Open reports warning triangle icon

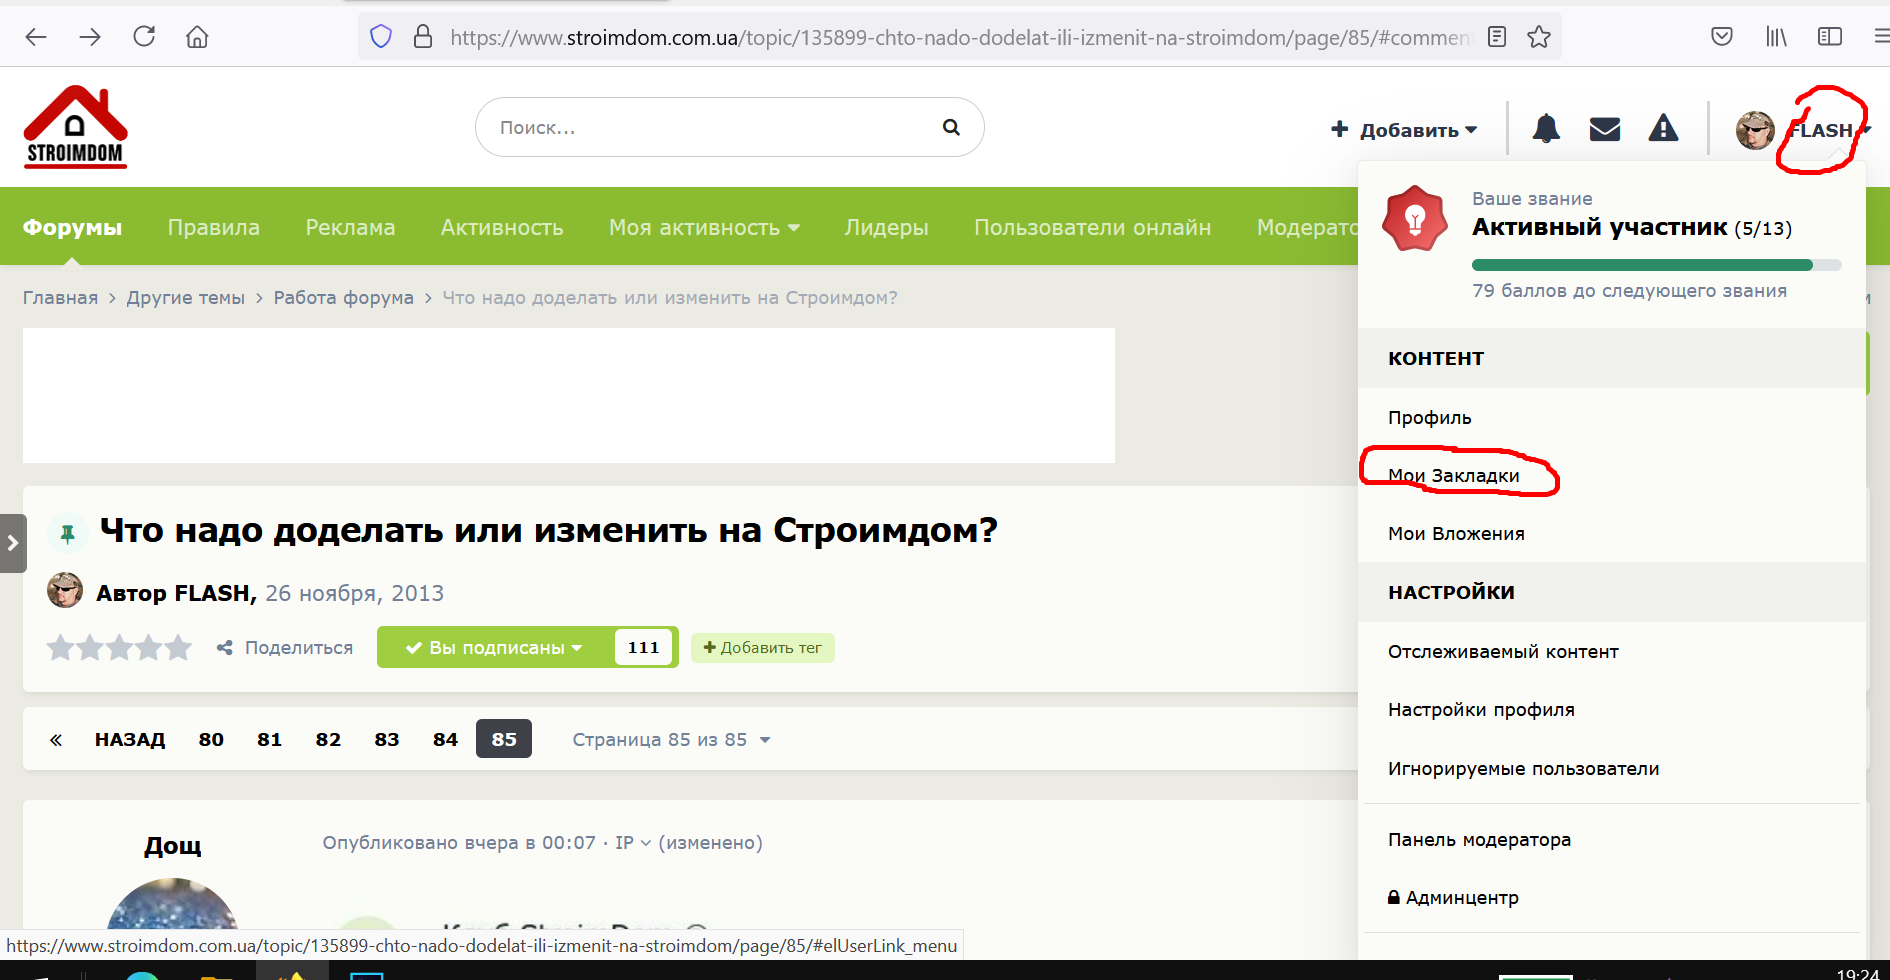(x=1663, y=128)
